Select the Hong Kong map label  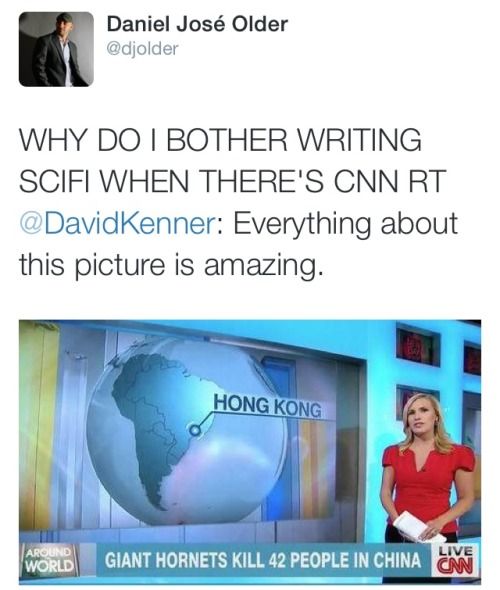268,406
